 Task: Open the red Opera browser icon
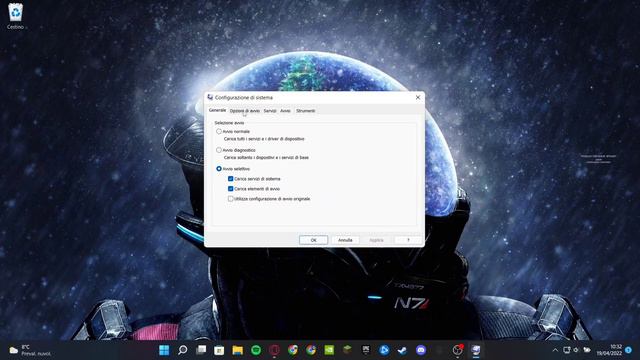[274, 350]
